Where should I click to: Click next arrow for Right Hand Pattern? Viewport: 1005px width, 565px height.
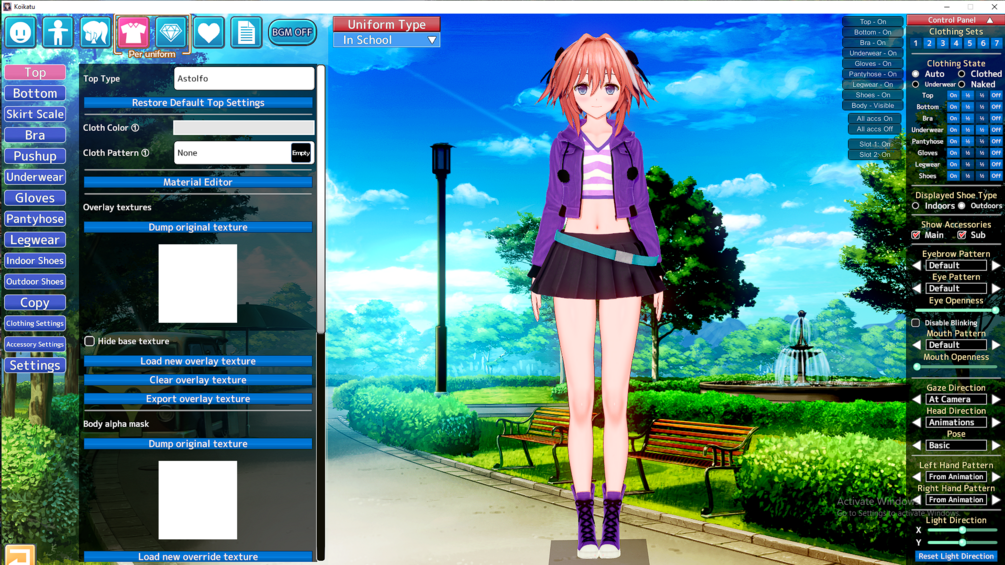click(996, 500)
